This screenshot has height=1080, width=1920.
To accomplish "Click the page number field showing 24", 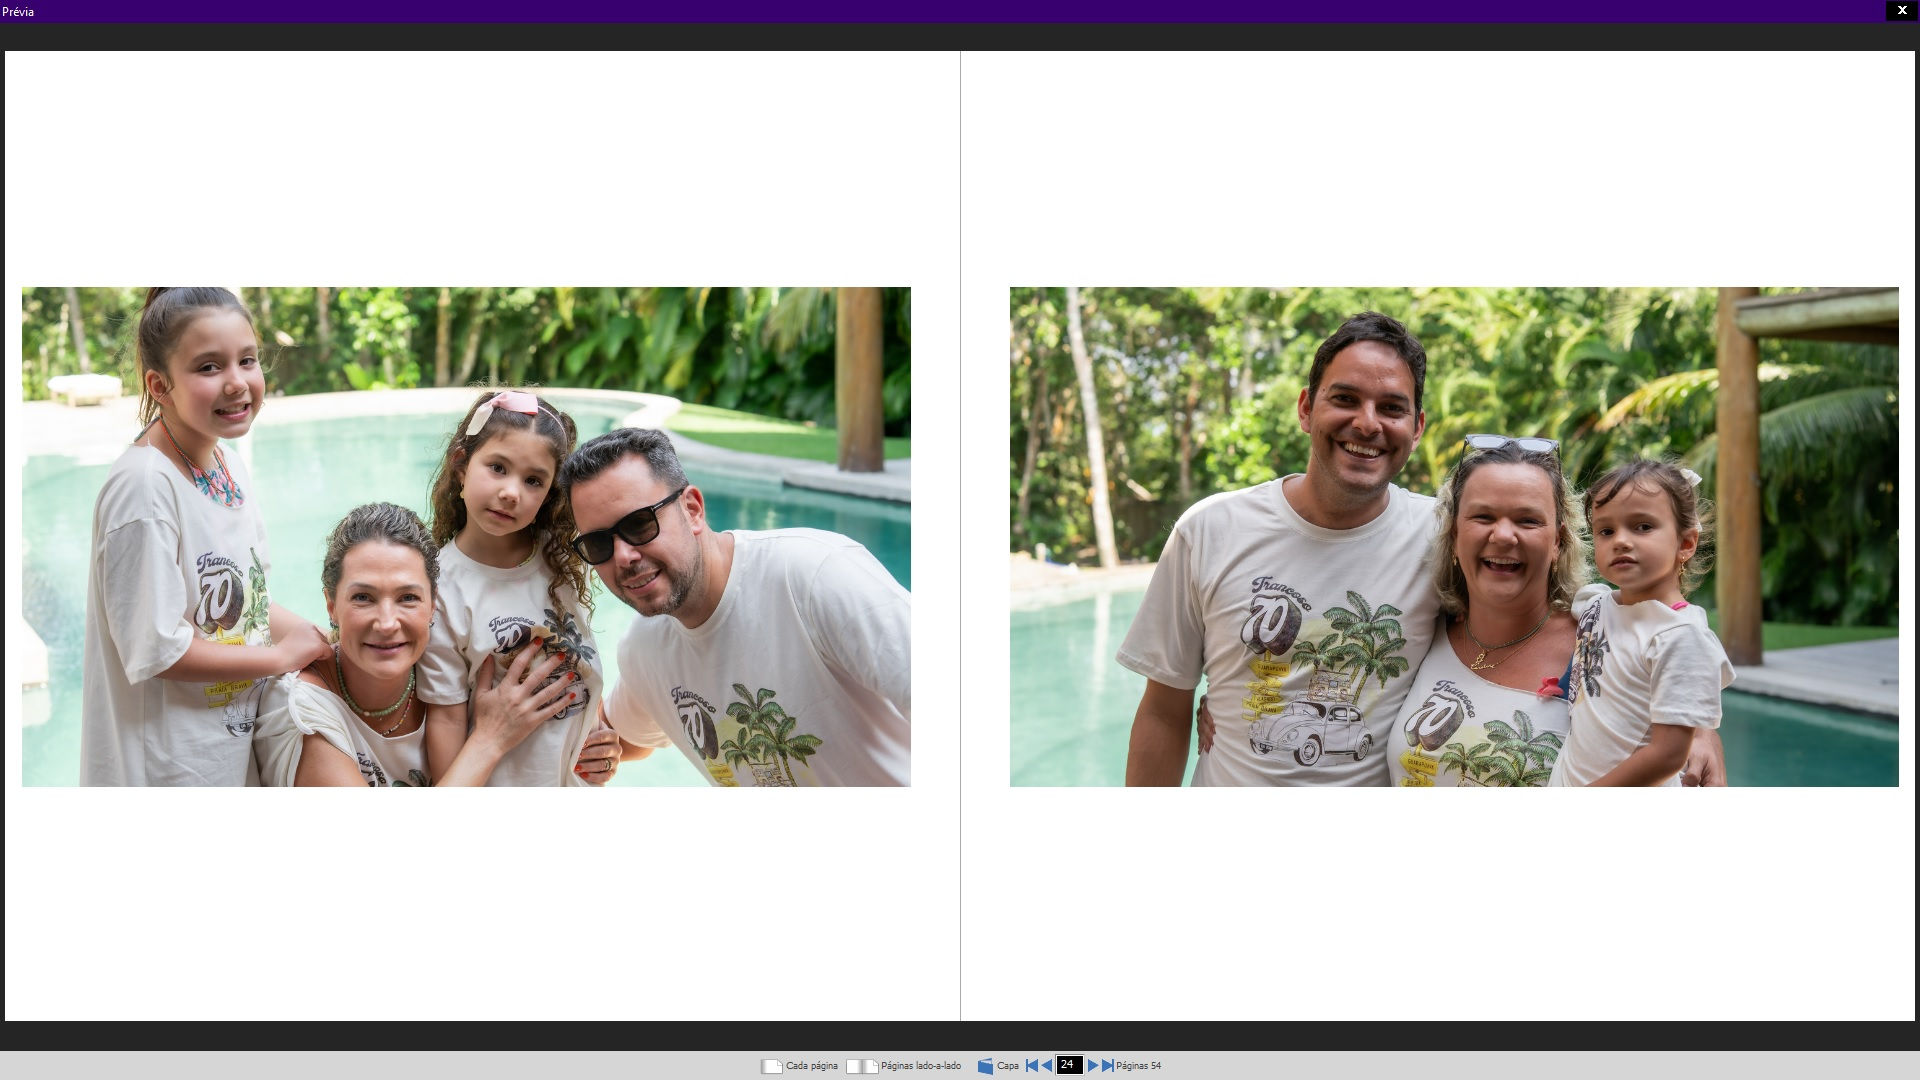I will click(1068, 1065).
